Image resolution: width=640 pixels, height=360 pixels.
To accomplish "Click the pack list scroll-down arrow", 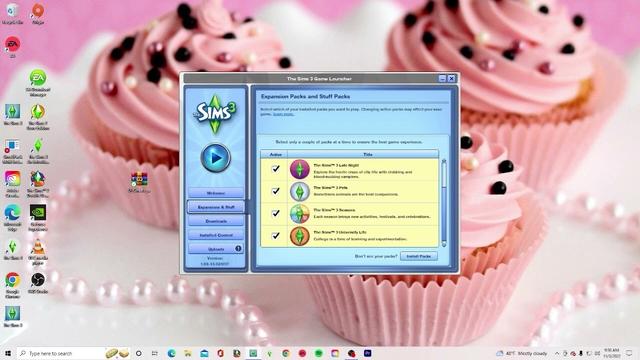I will coord(444,244).
